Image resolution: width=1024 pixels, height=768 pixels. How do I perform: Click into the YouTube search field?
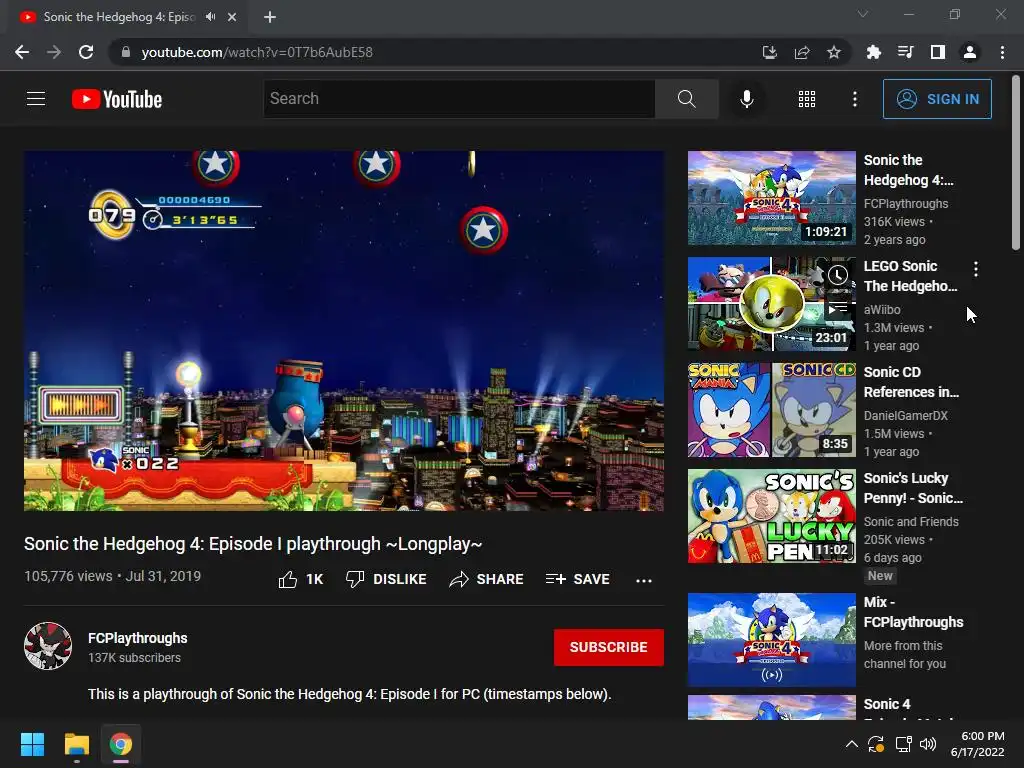click(x=459, y=99)
